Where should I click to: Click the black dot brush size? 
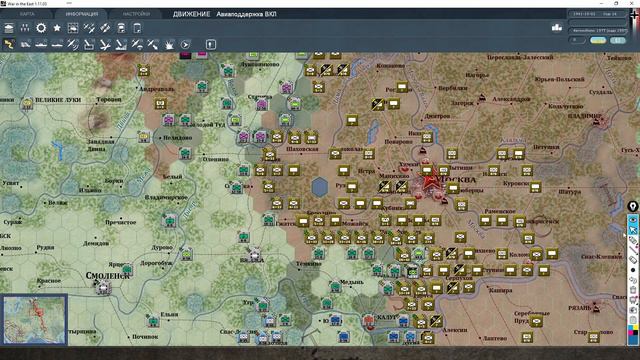click(x=633, y=270)
